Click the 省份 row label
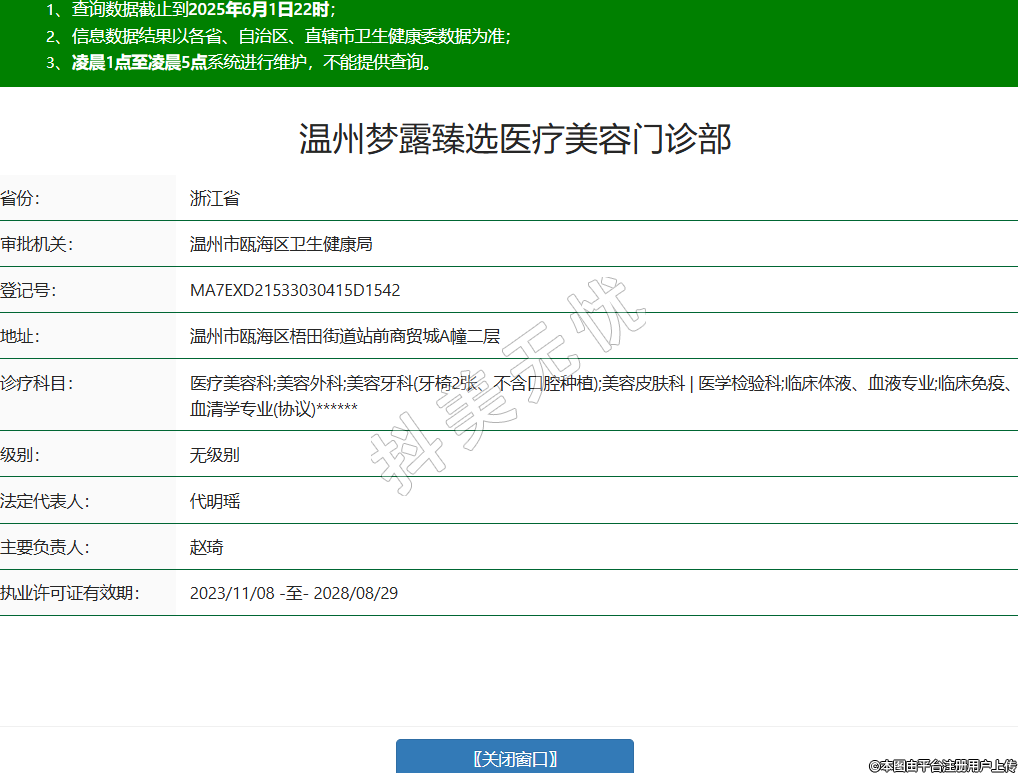The image size is (1018, 773). [21, 198]
